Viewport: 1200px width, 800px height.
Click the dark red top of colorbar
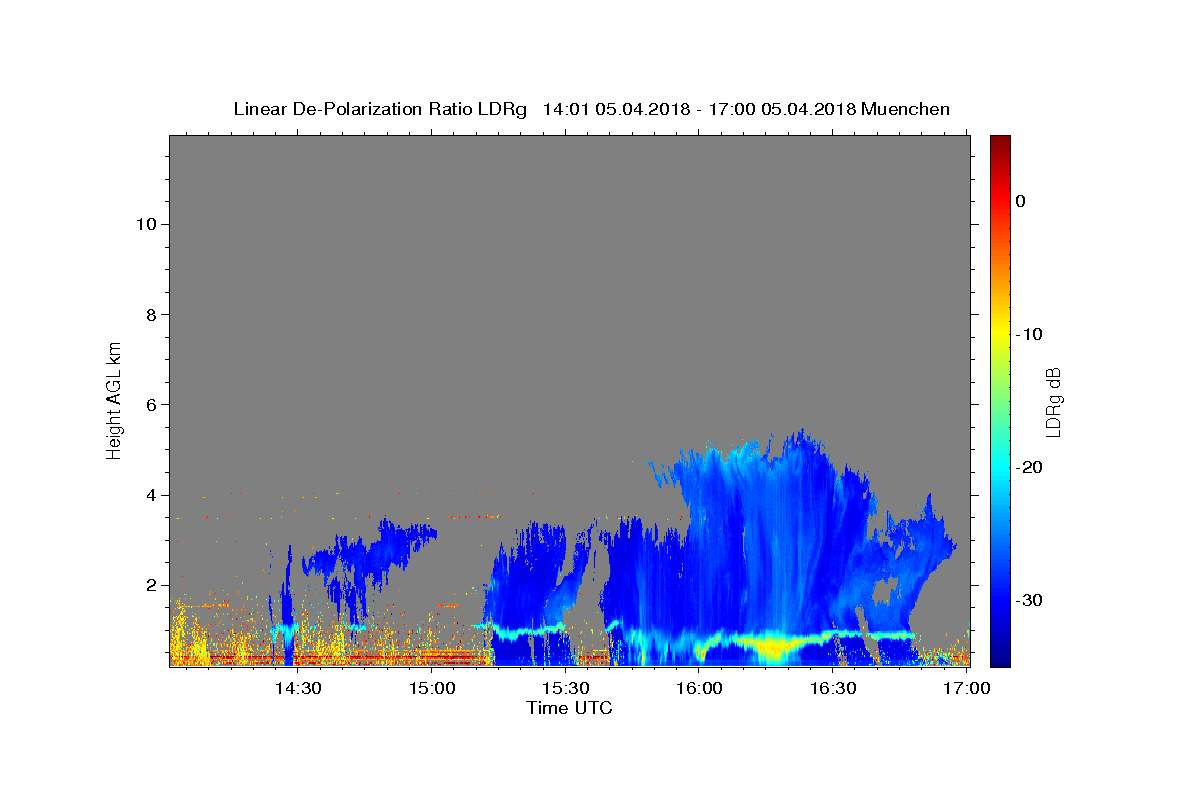[1000, 144]
